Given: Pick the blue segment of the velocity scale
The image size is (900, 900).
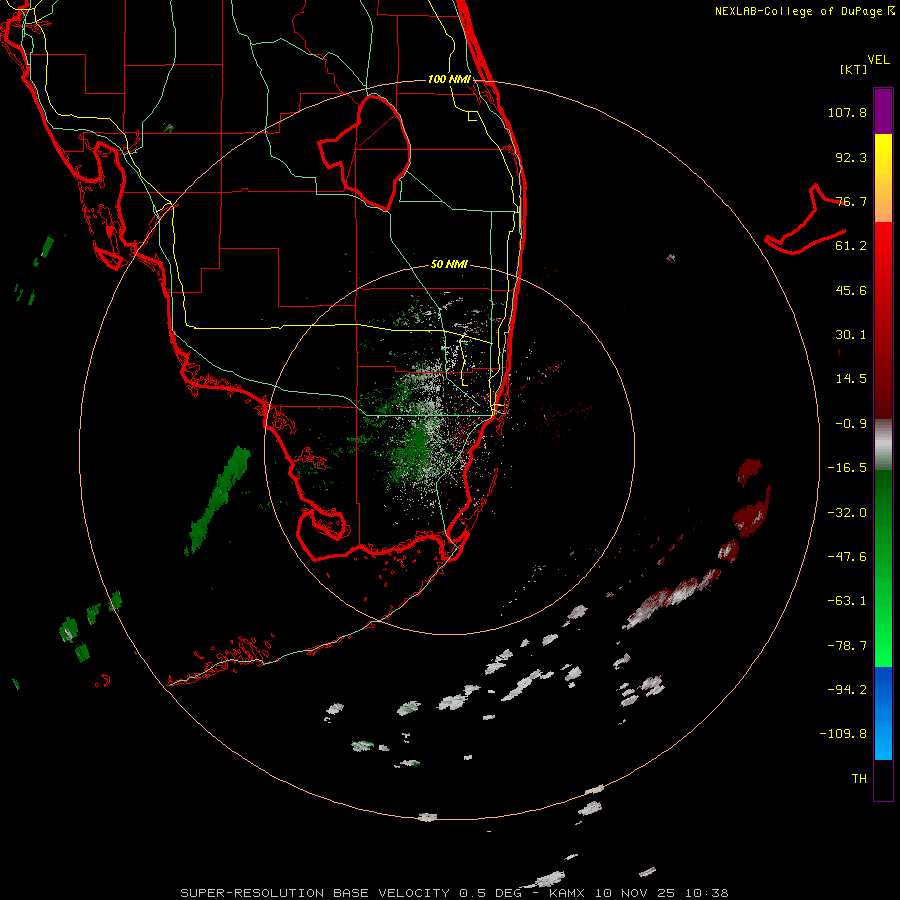Looking at the screenshot, I should coord(883,713).
